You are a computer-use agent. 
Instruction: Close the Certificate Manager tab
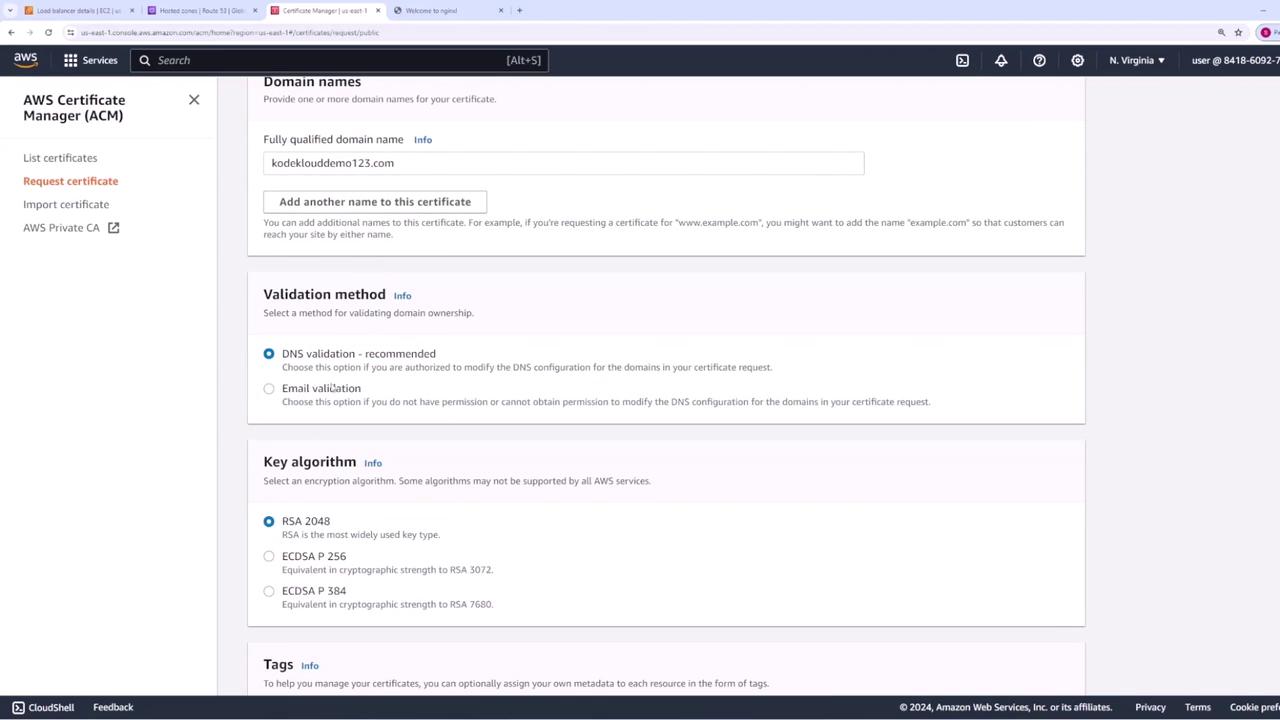[378, 11]
